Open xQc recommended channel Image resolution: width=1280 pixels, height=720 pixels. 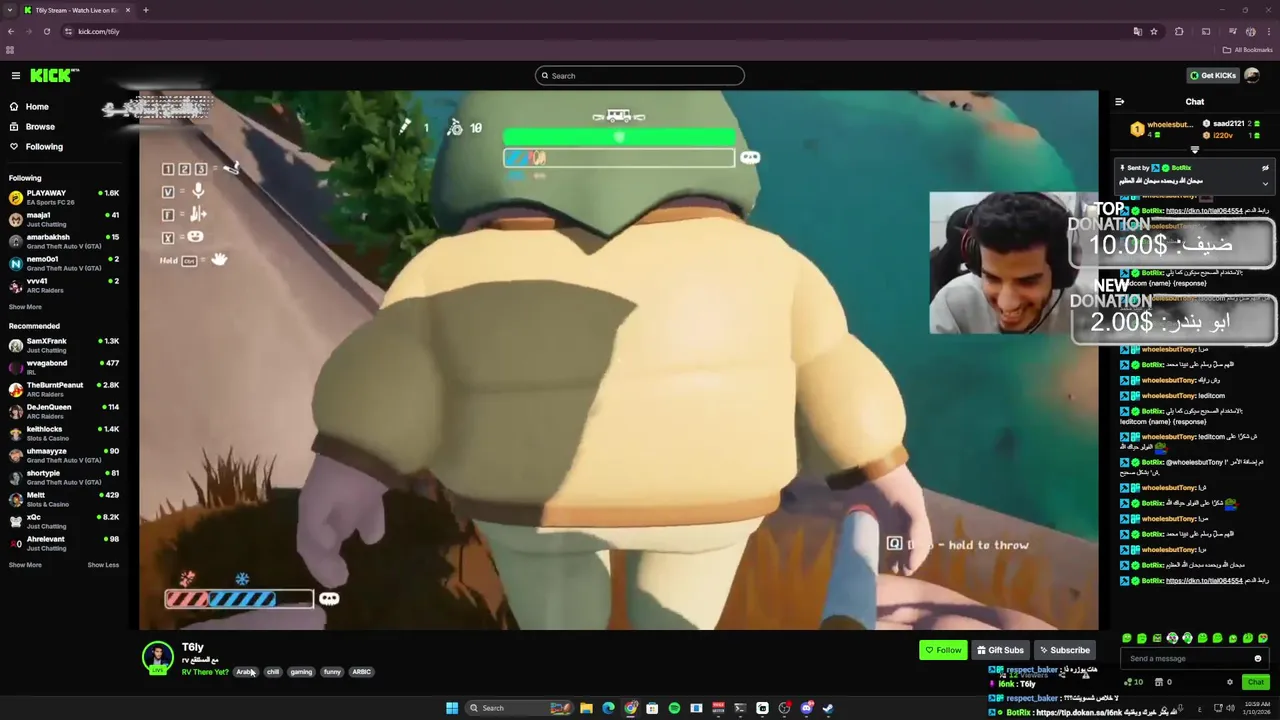click(x=63, y=521)
